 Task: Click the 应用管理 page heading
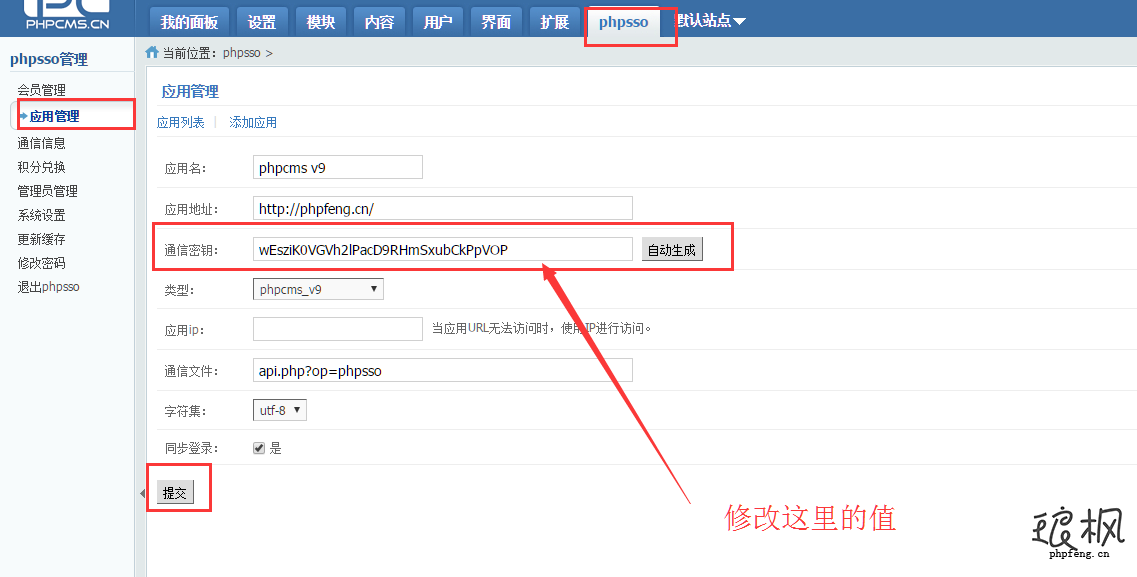pyautogui.click(x=190, y=91)
